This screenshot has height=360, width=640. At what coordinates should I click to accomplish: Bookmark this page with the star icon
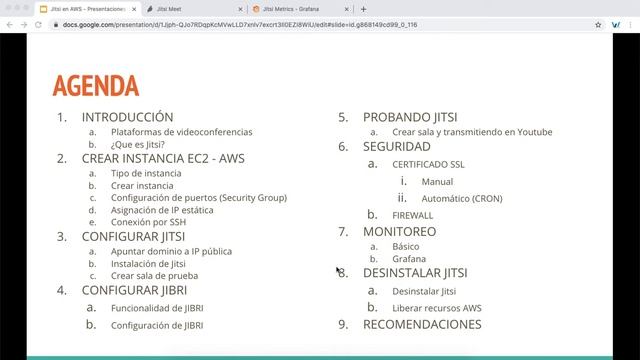598,25
